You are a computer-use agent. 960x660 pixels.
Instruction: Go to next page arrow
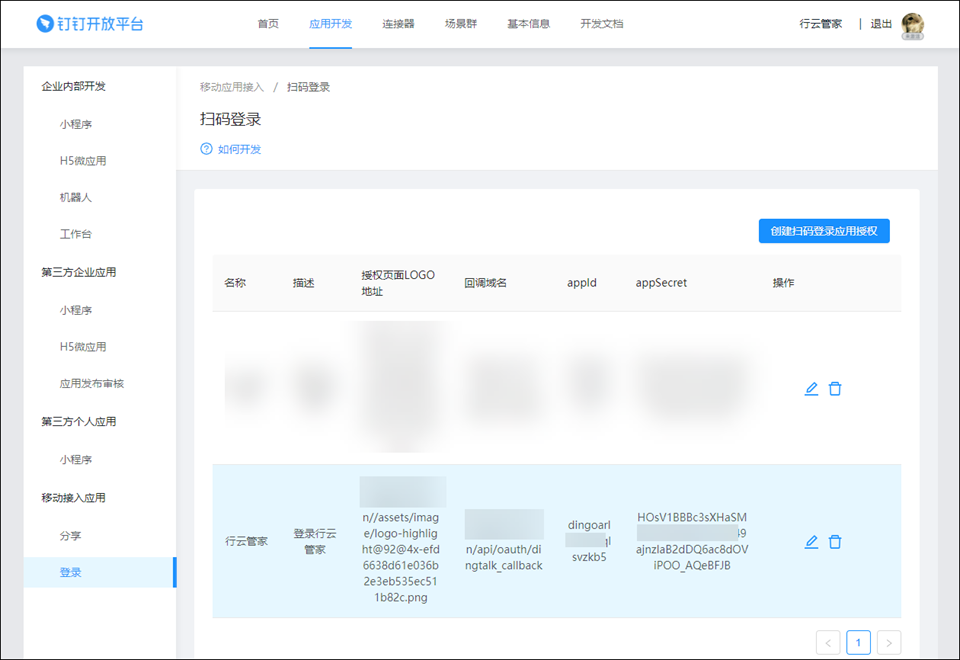coord(890,642)
